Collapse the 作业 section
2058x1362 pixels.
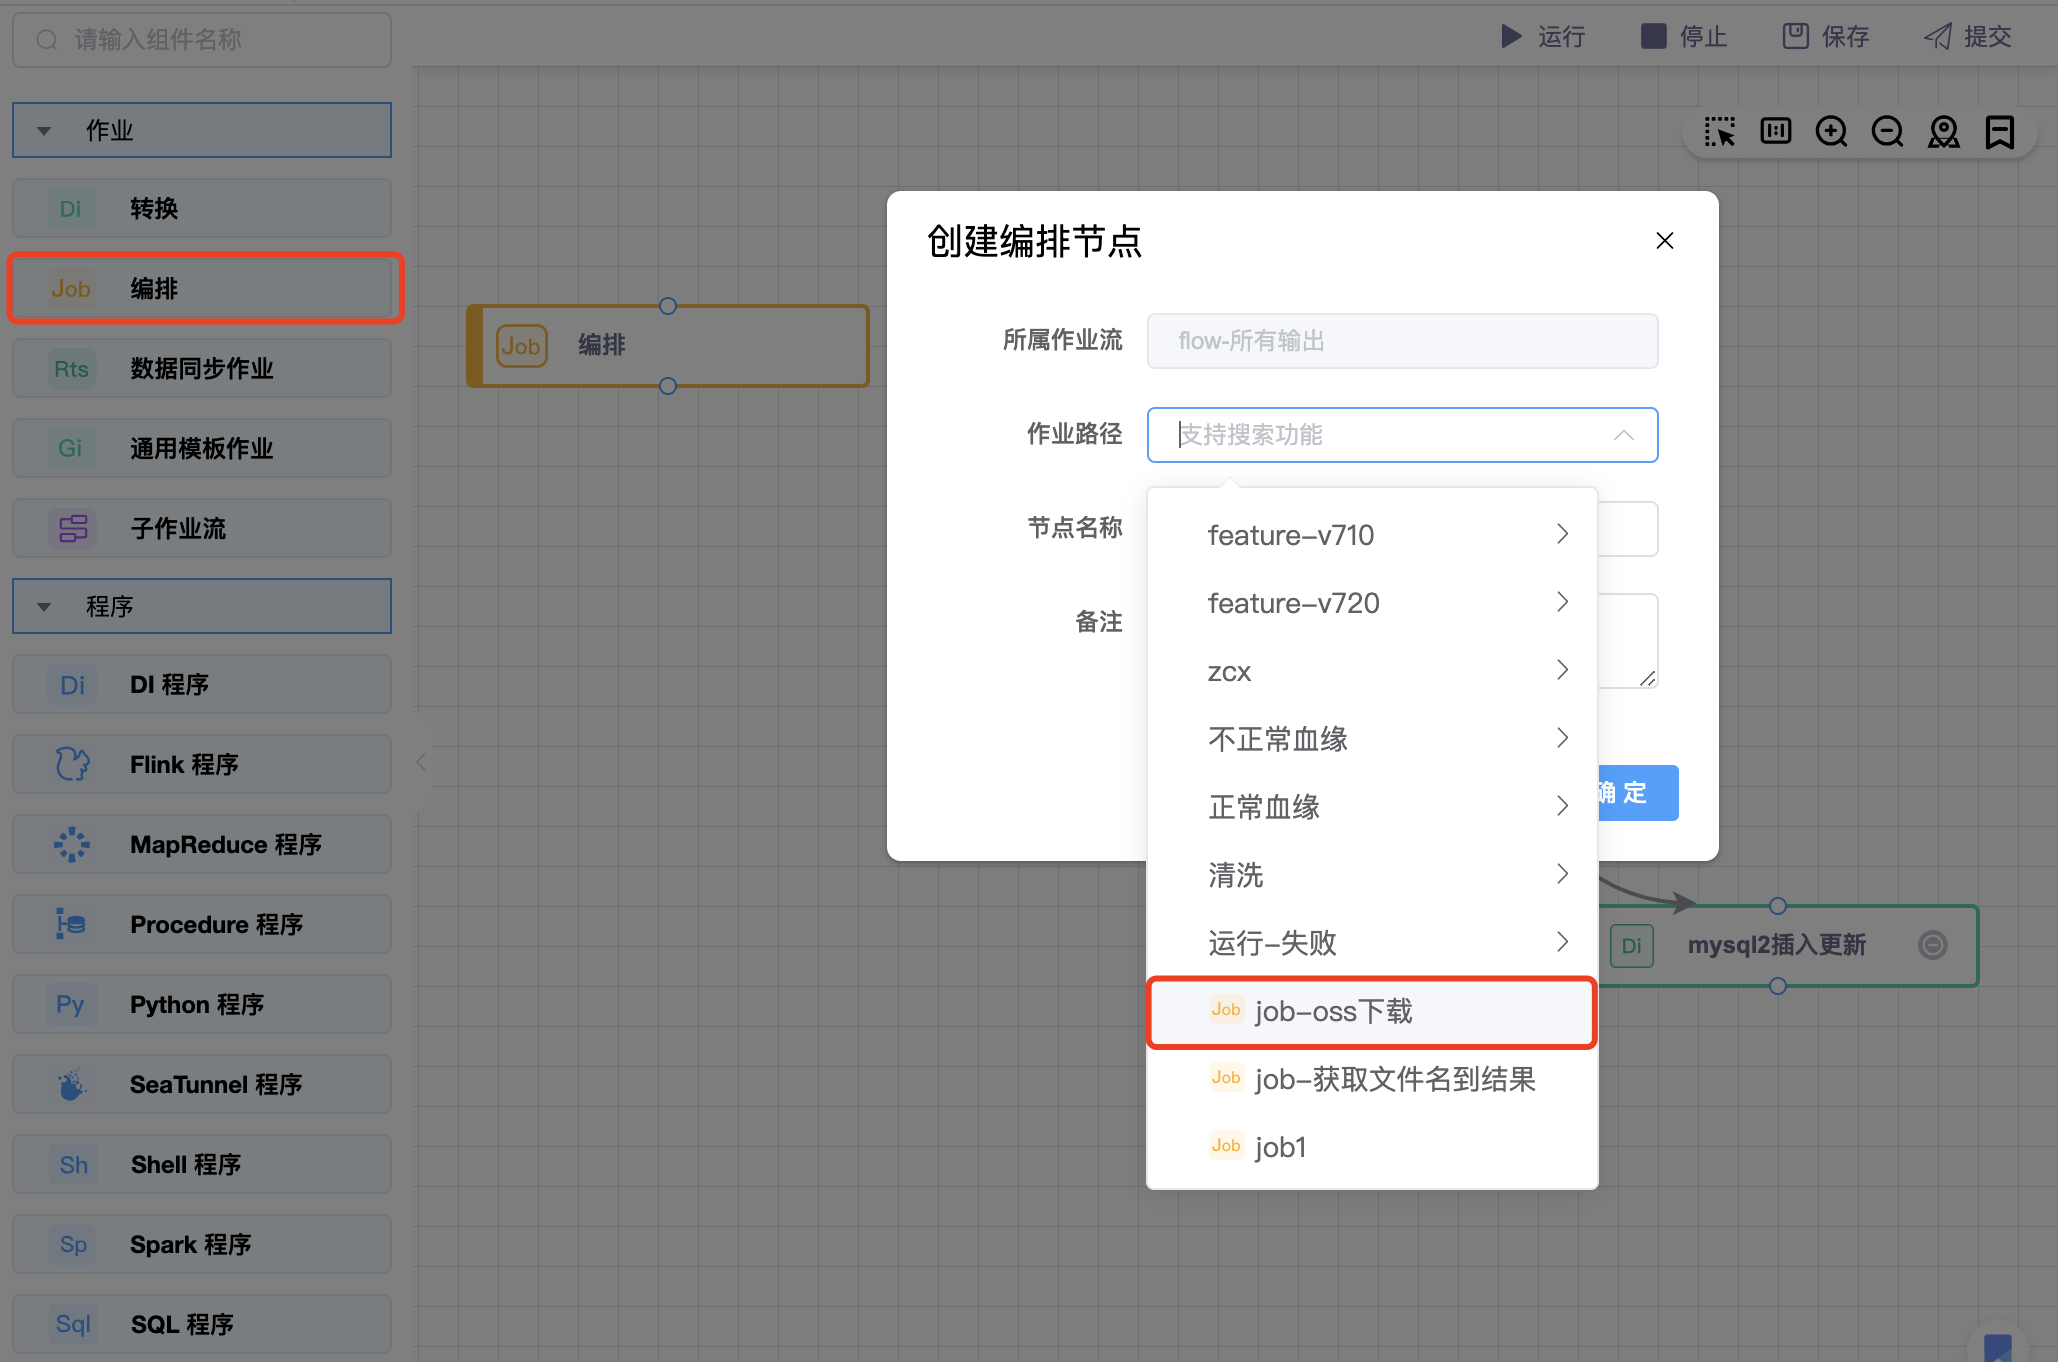pos(44,131)
